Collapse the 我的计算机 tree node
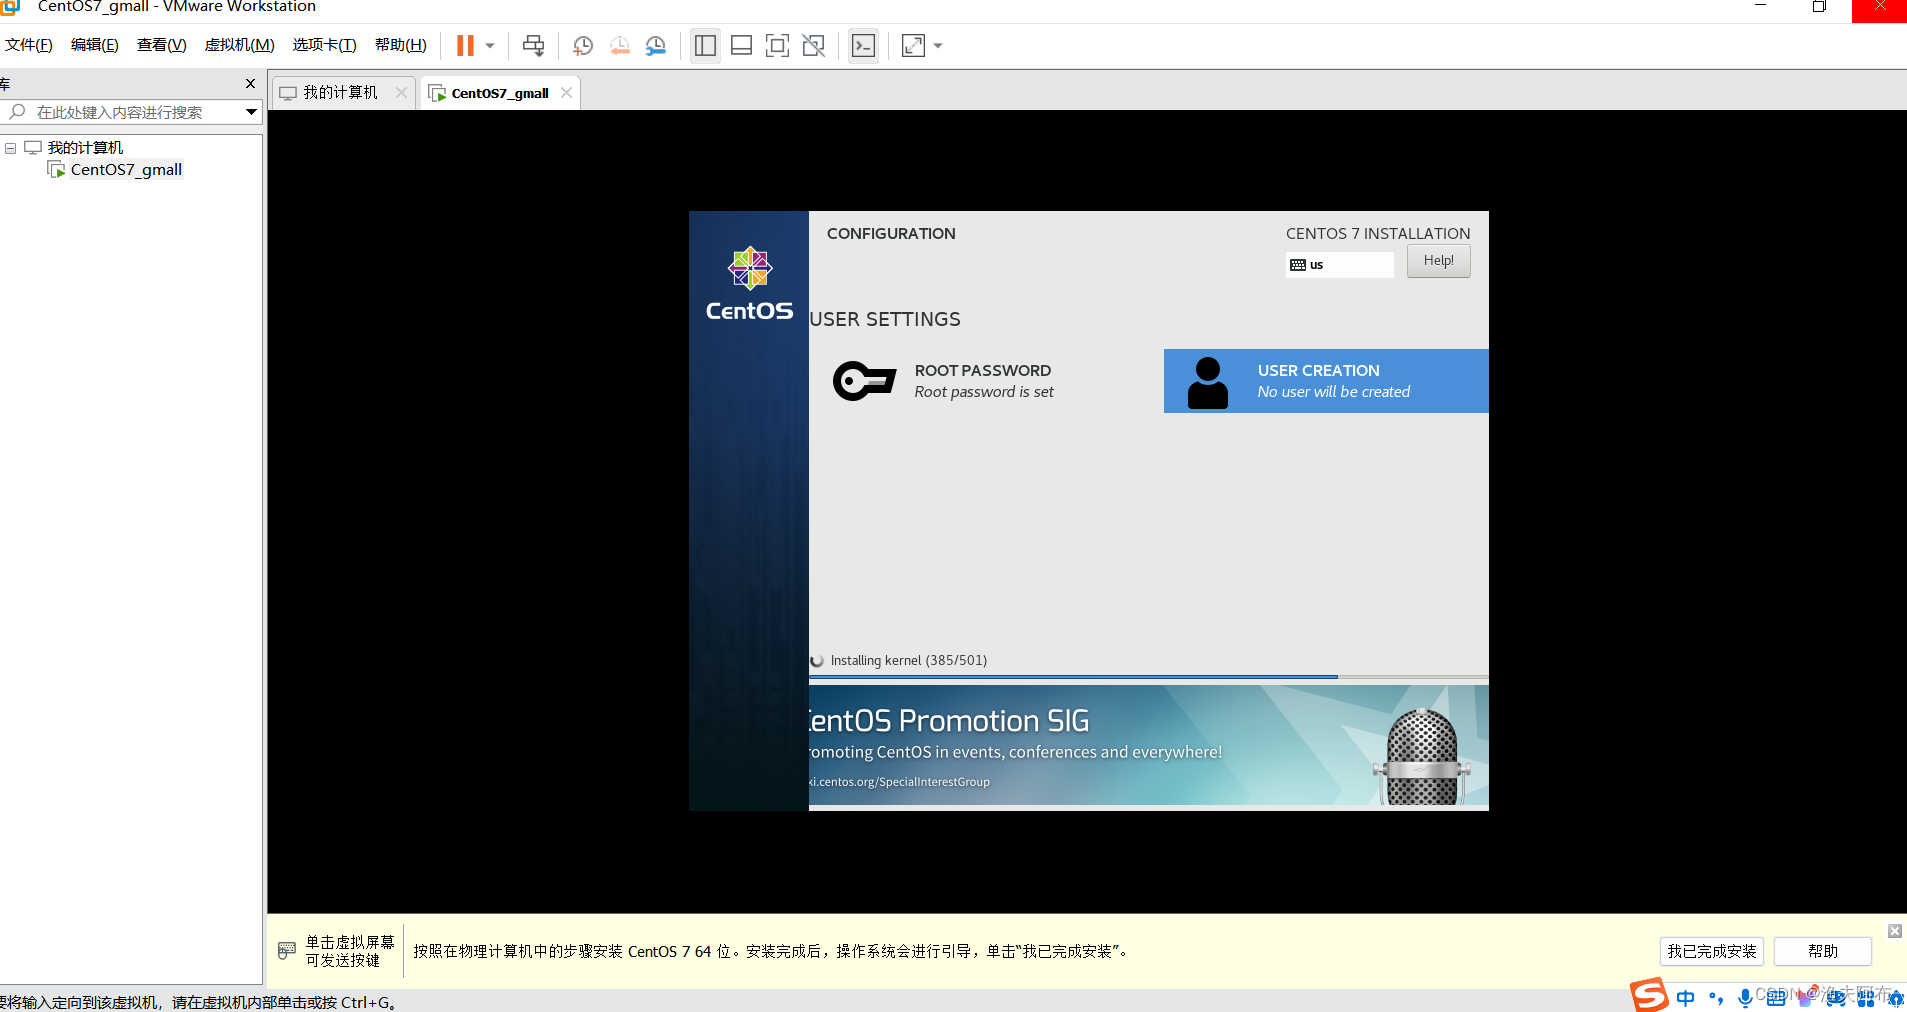Screen dimensions: 1907x1012 [x=10, y=148]
